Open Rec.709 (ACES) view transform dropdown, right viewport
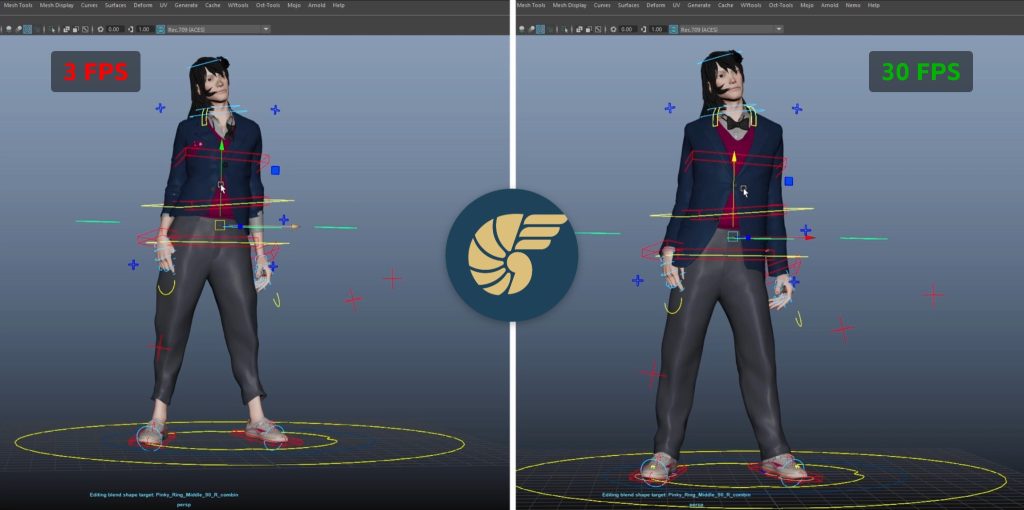 coord(731,29)
